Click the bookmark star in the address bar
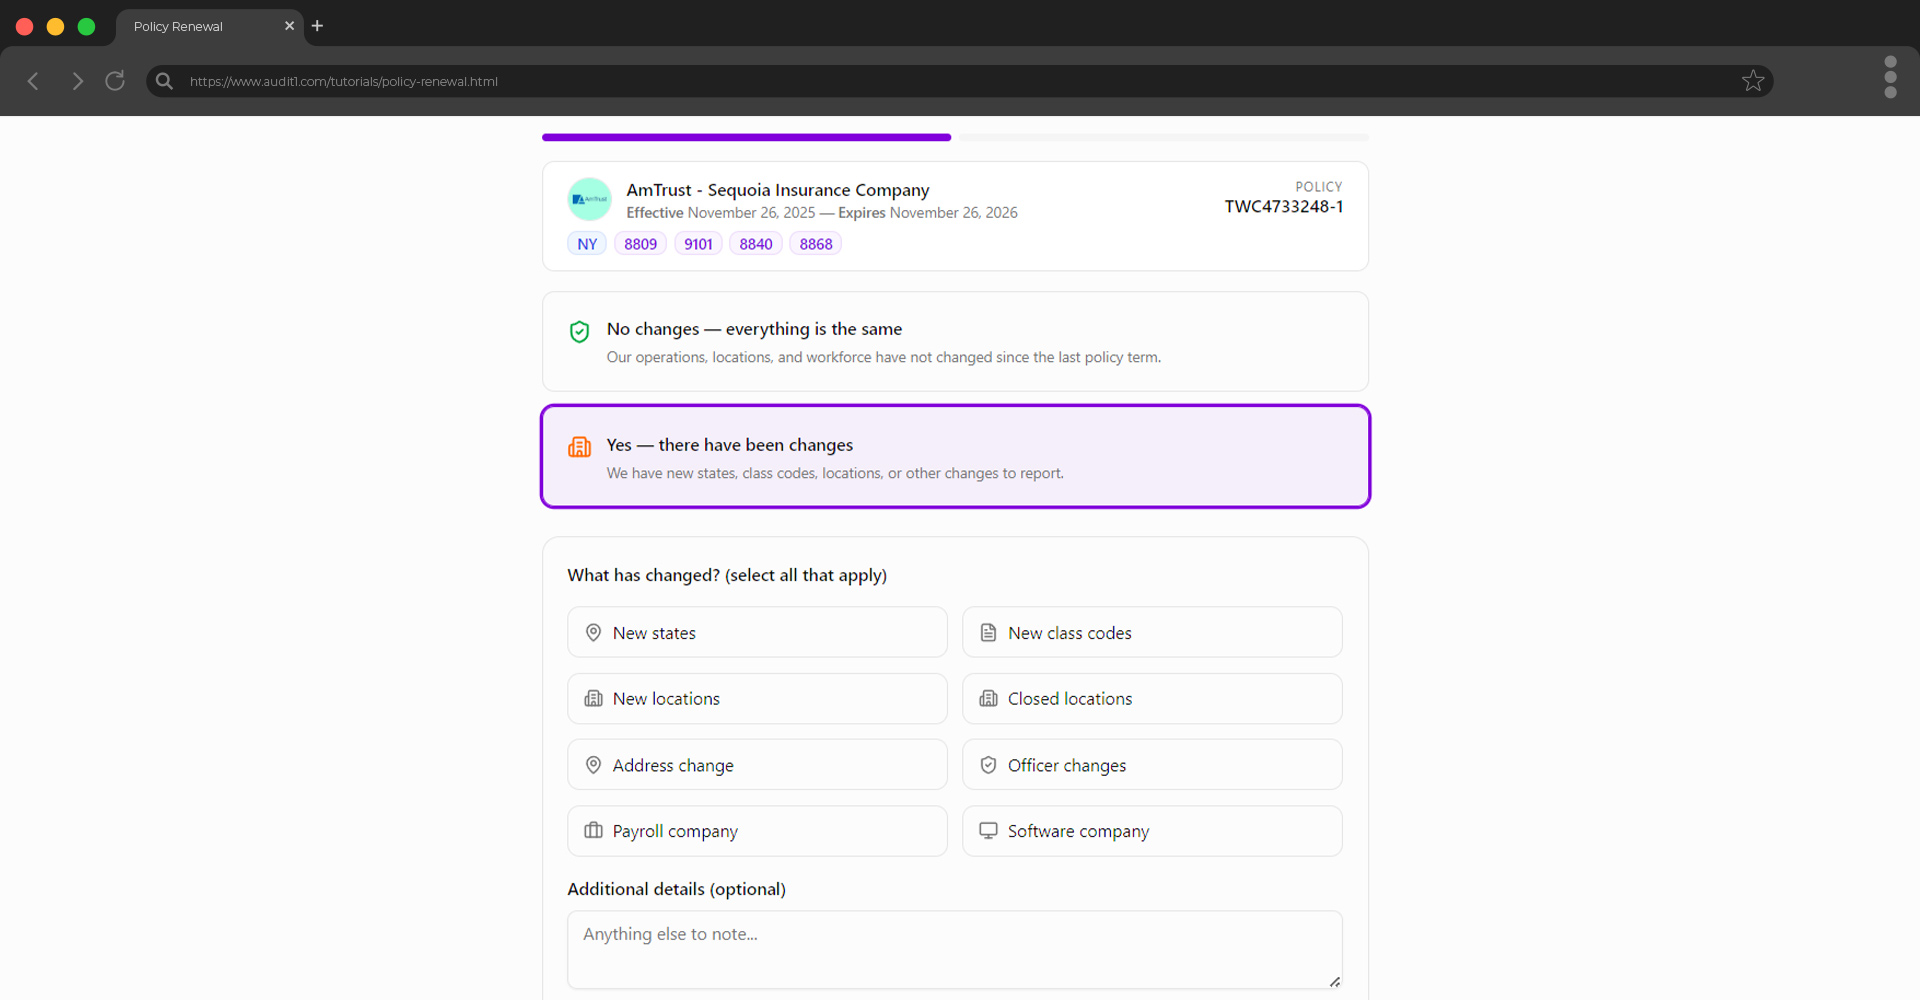The width and height of the screenshot is (1920, 1000). 1753,81
